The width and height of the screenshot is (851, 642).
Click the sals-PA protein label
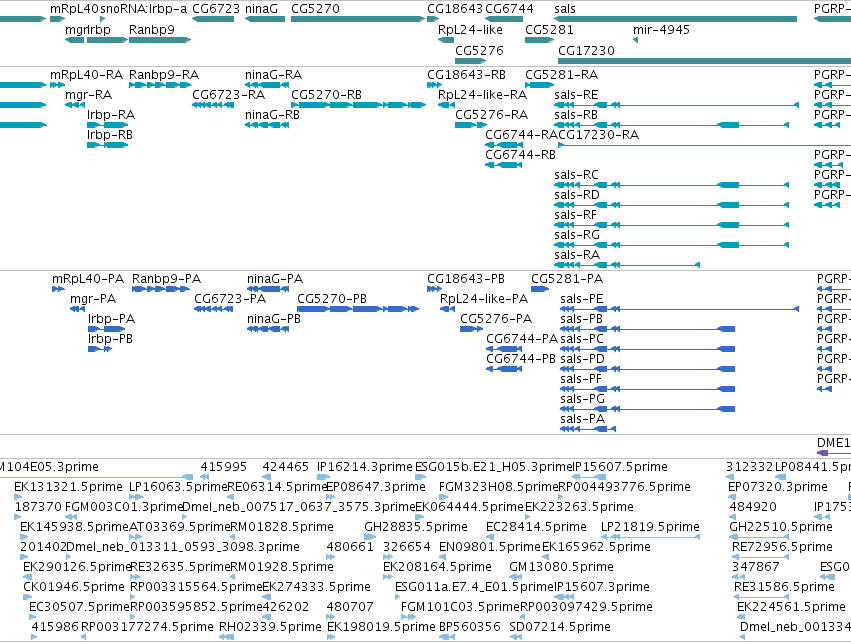pyautogui.click(x=582, y=419)
